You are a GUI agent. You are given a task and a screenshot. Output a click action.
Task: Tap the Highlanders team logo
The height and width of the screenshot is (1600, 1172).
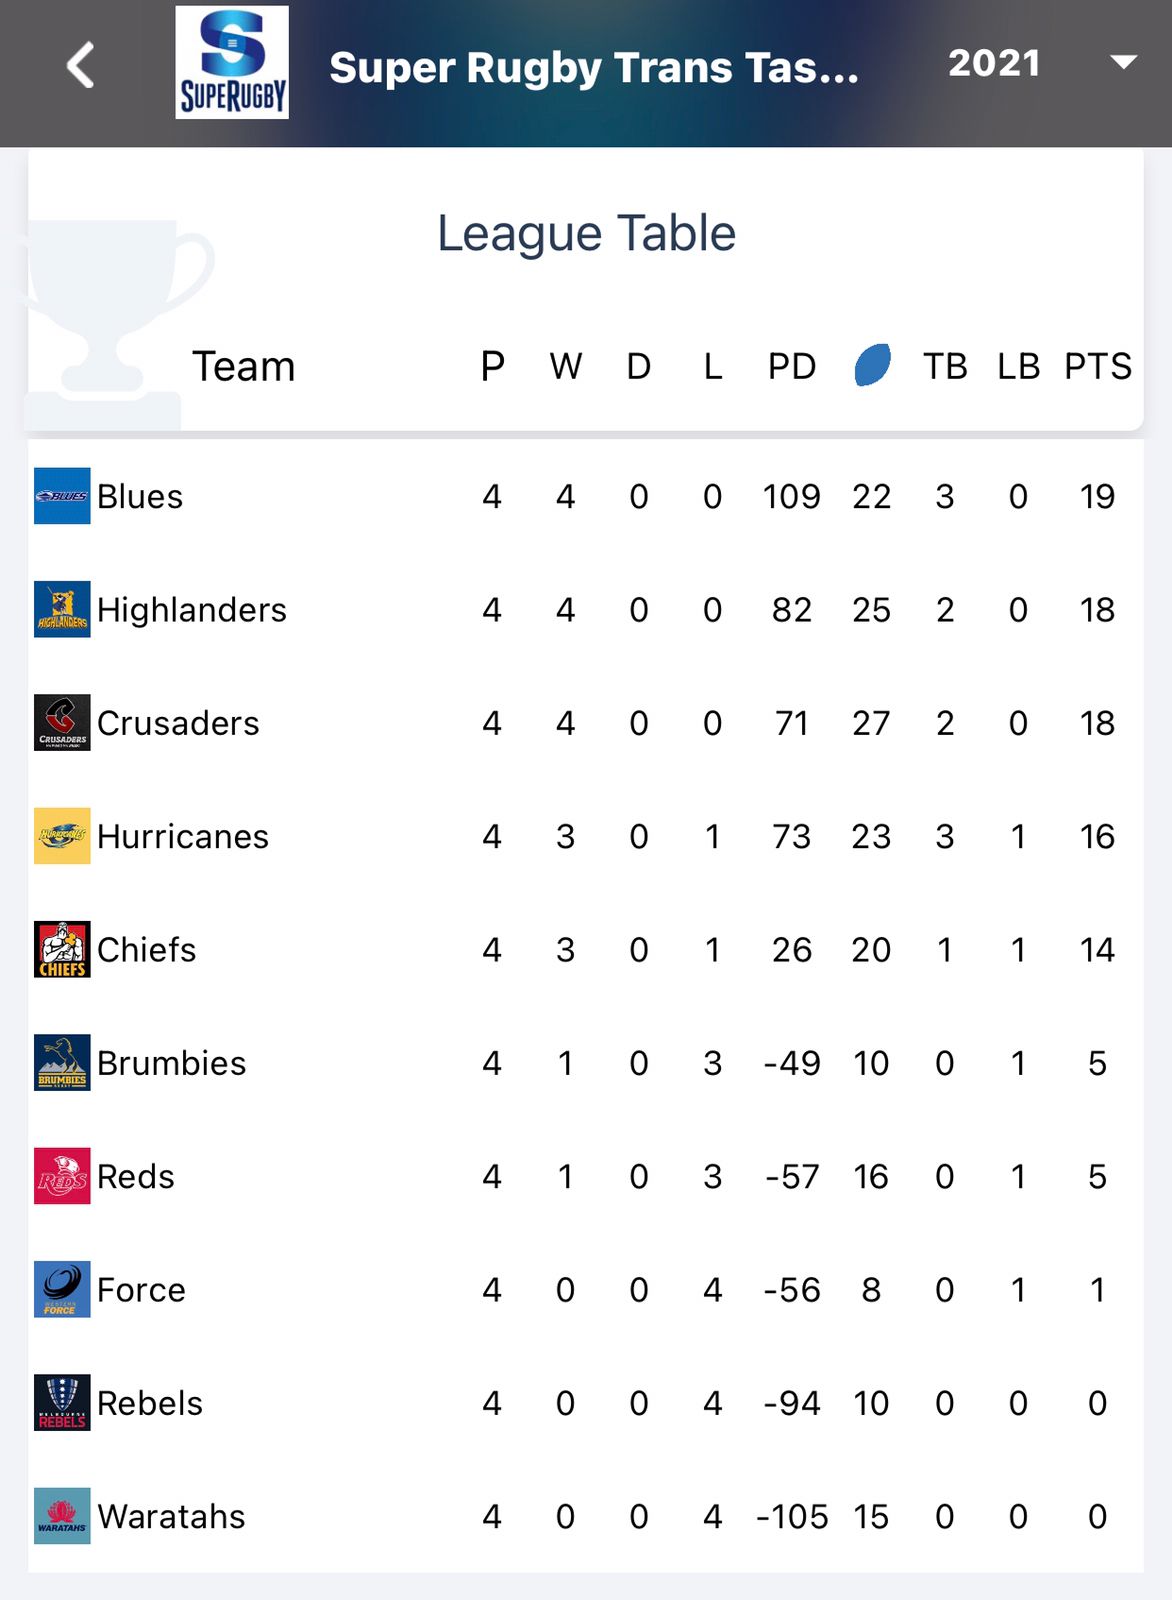point(62,609)
